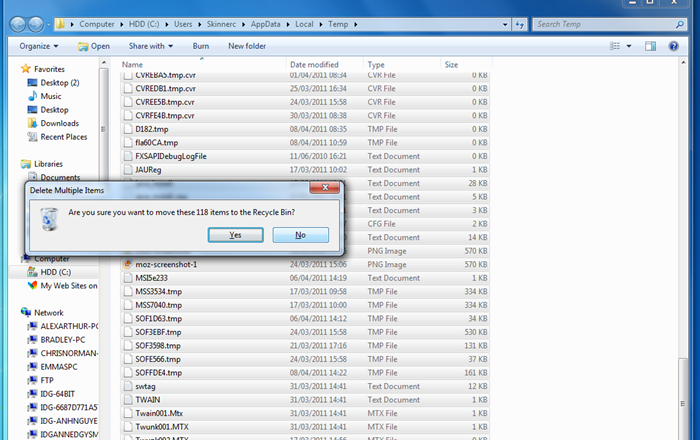
Task: Go forward with the Forward arrow
Action: click(x=36, y=24)
